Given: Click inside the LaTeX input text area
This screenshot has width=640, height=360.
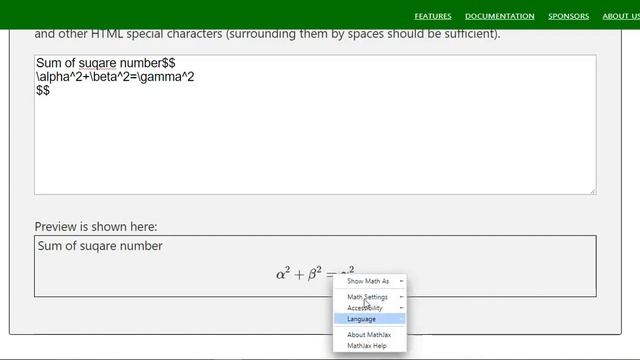Looking at the screenshot, I should (315, 124).
